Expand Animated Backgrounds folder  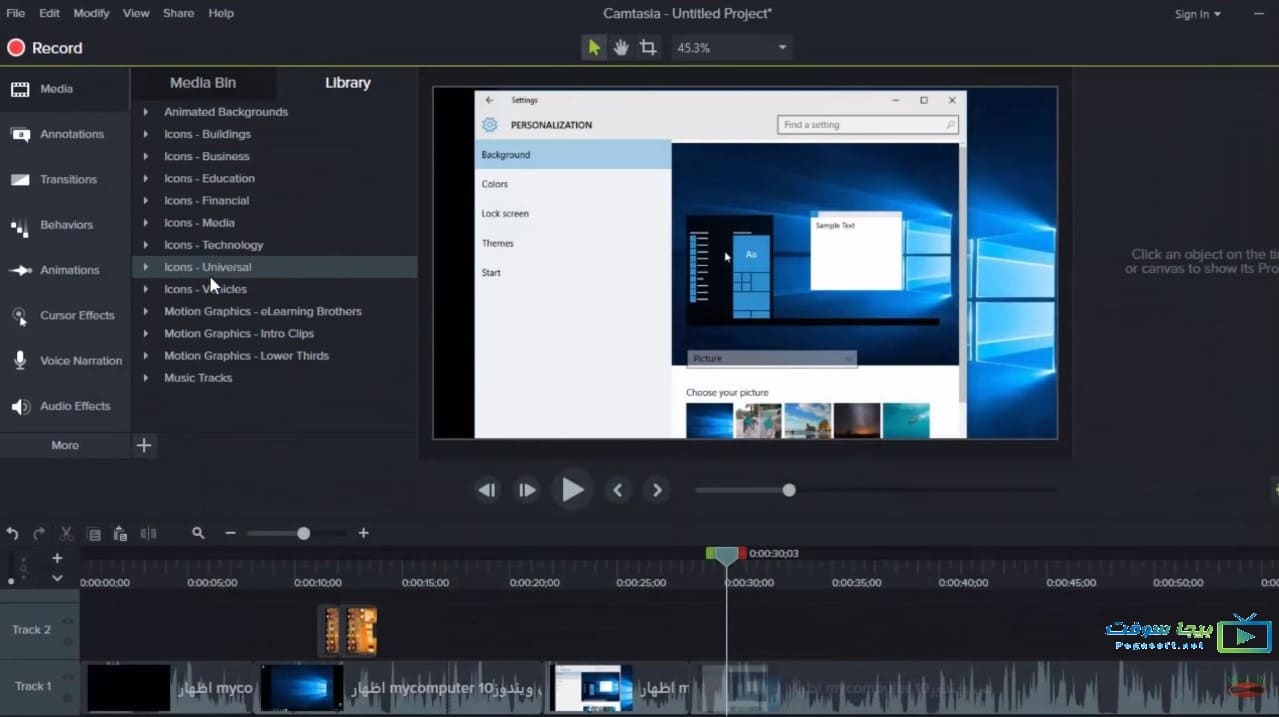click(146, 112)
